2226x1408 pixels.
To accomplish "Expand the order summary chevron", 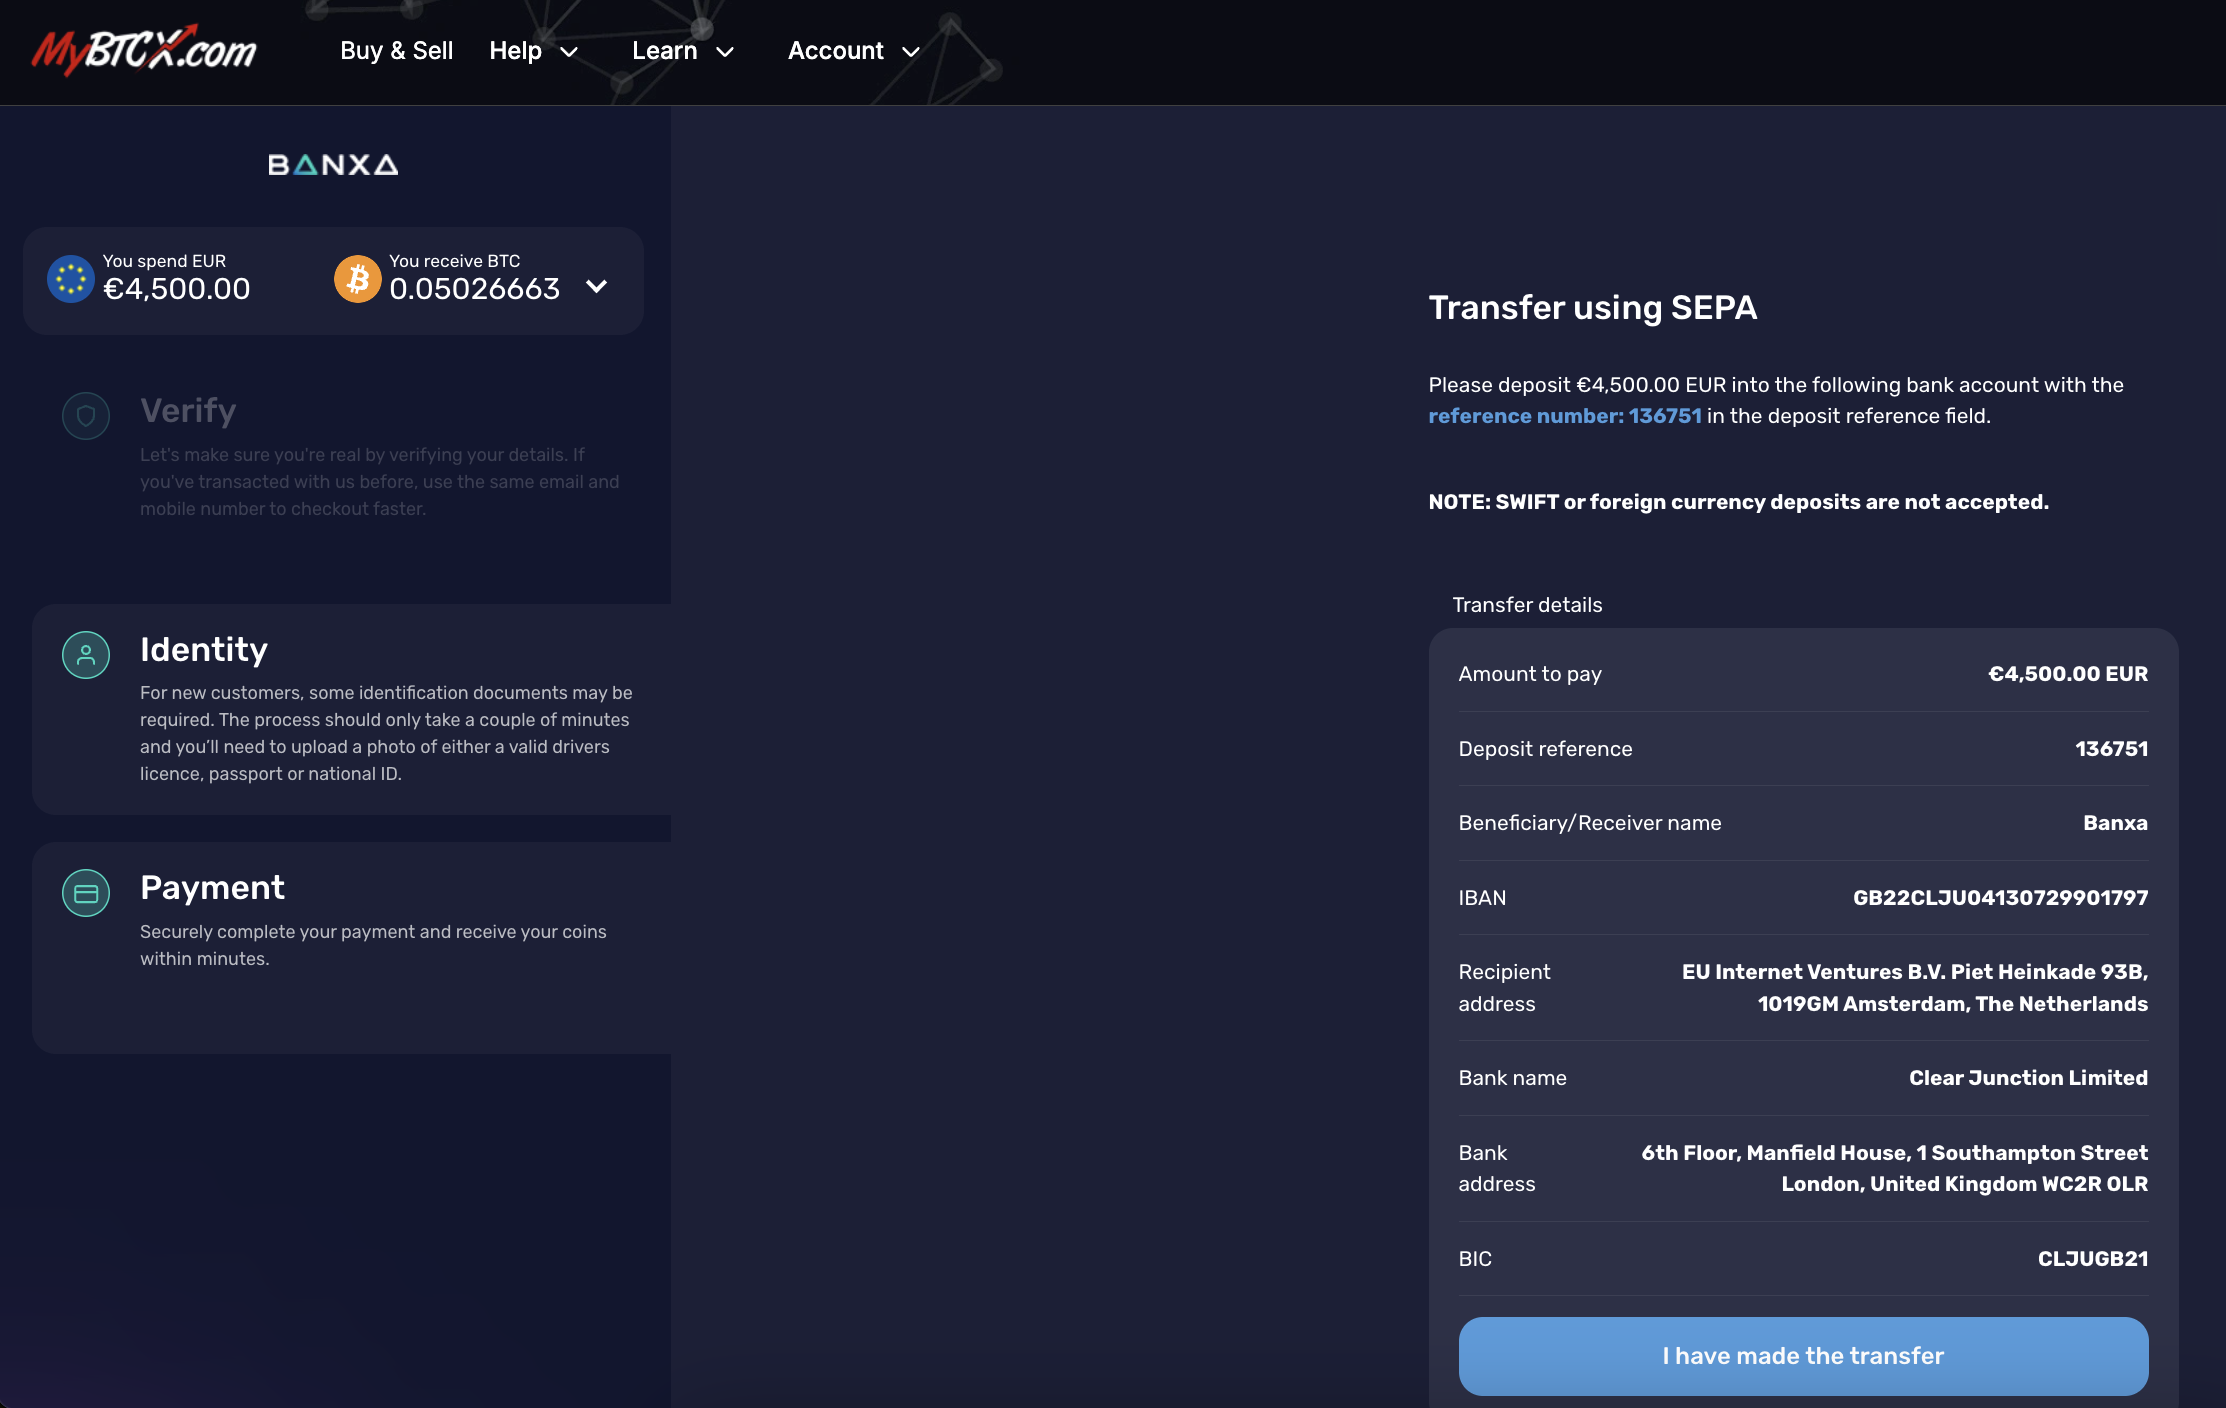I will pos(597,287).
